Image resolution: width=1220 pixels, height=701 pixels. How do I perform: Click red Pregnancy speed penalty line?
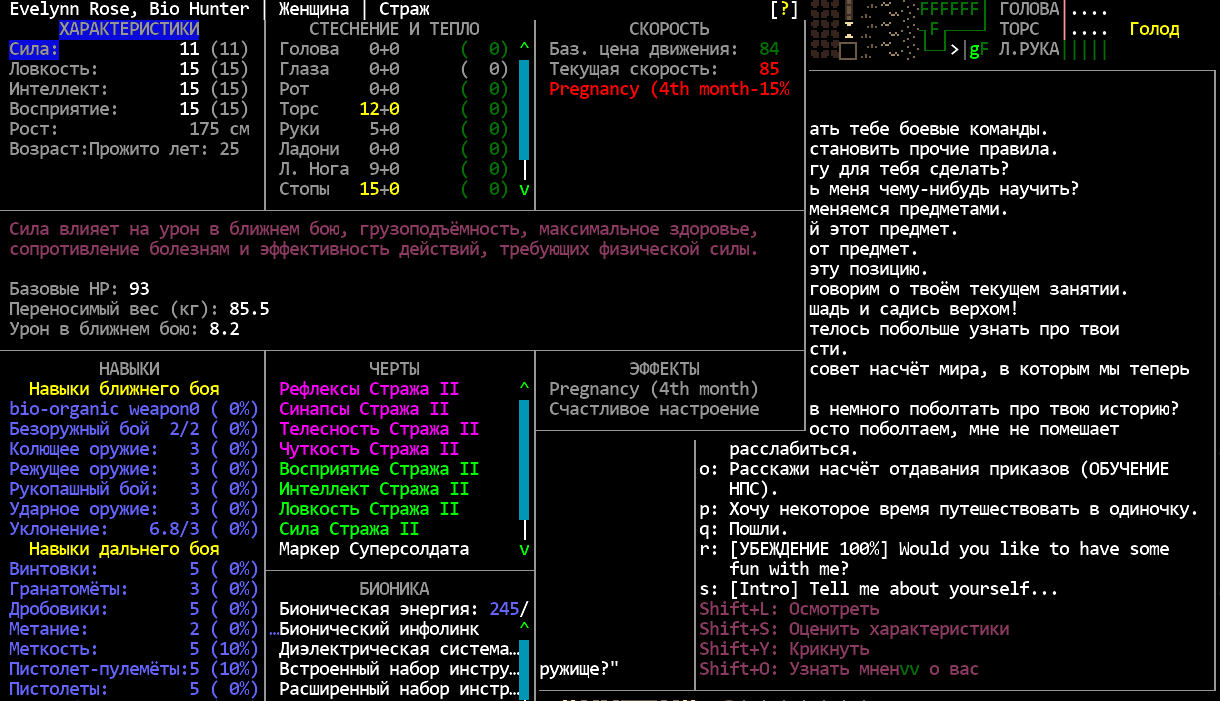point(669,89)
